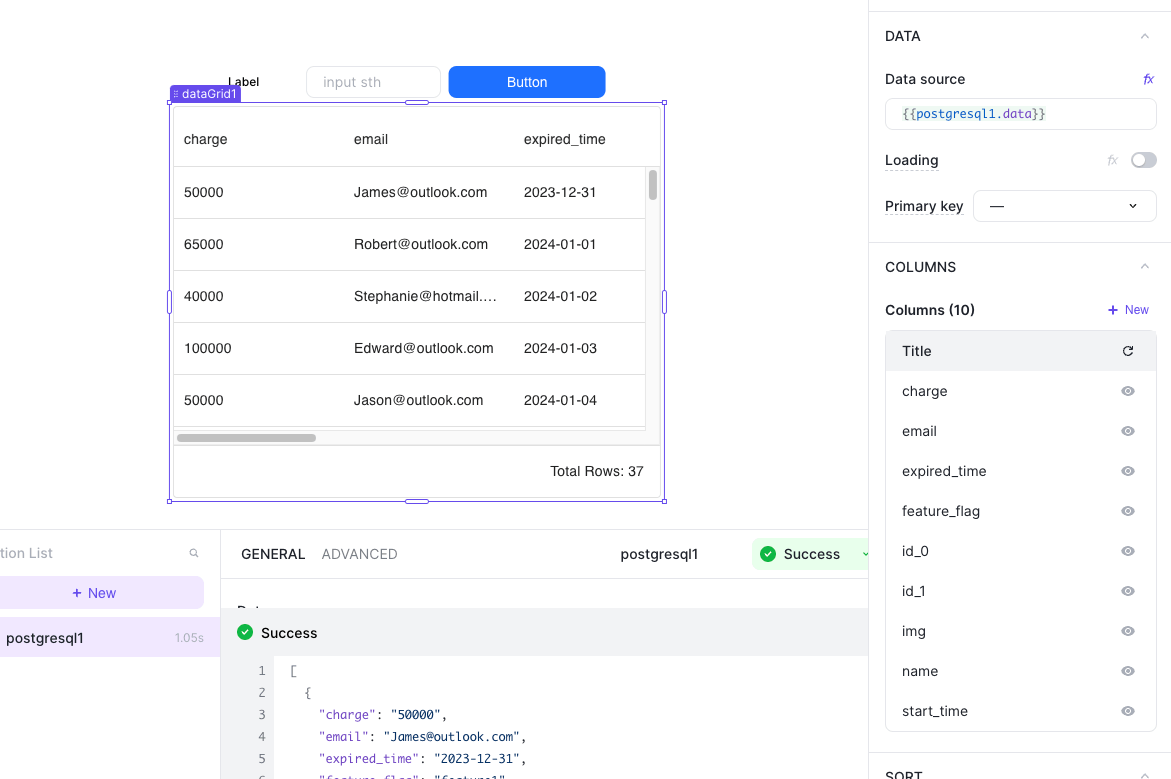Click the fx icon next to Loading
The image size is (1171, 779).
(x=1112, y=161)
